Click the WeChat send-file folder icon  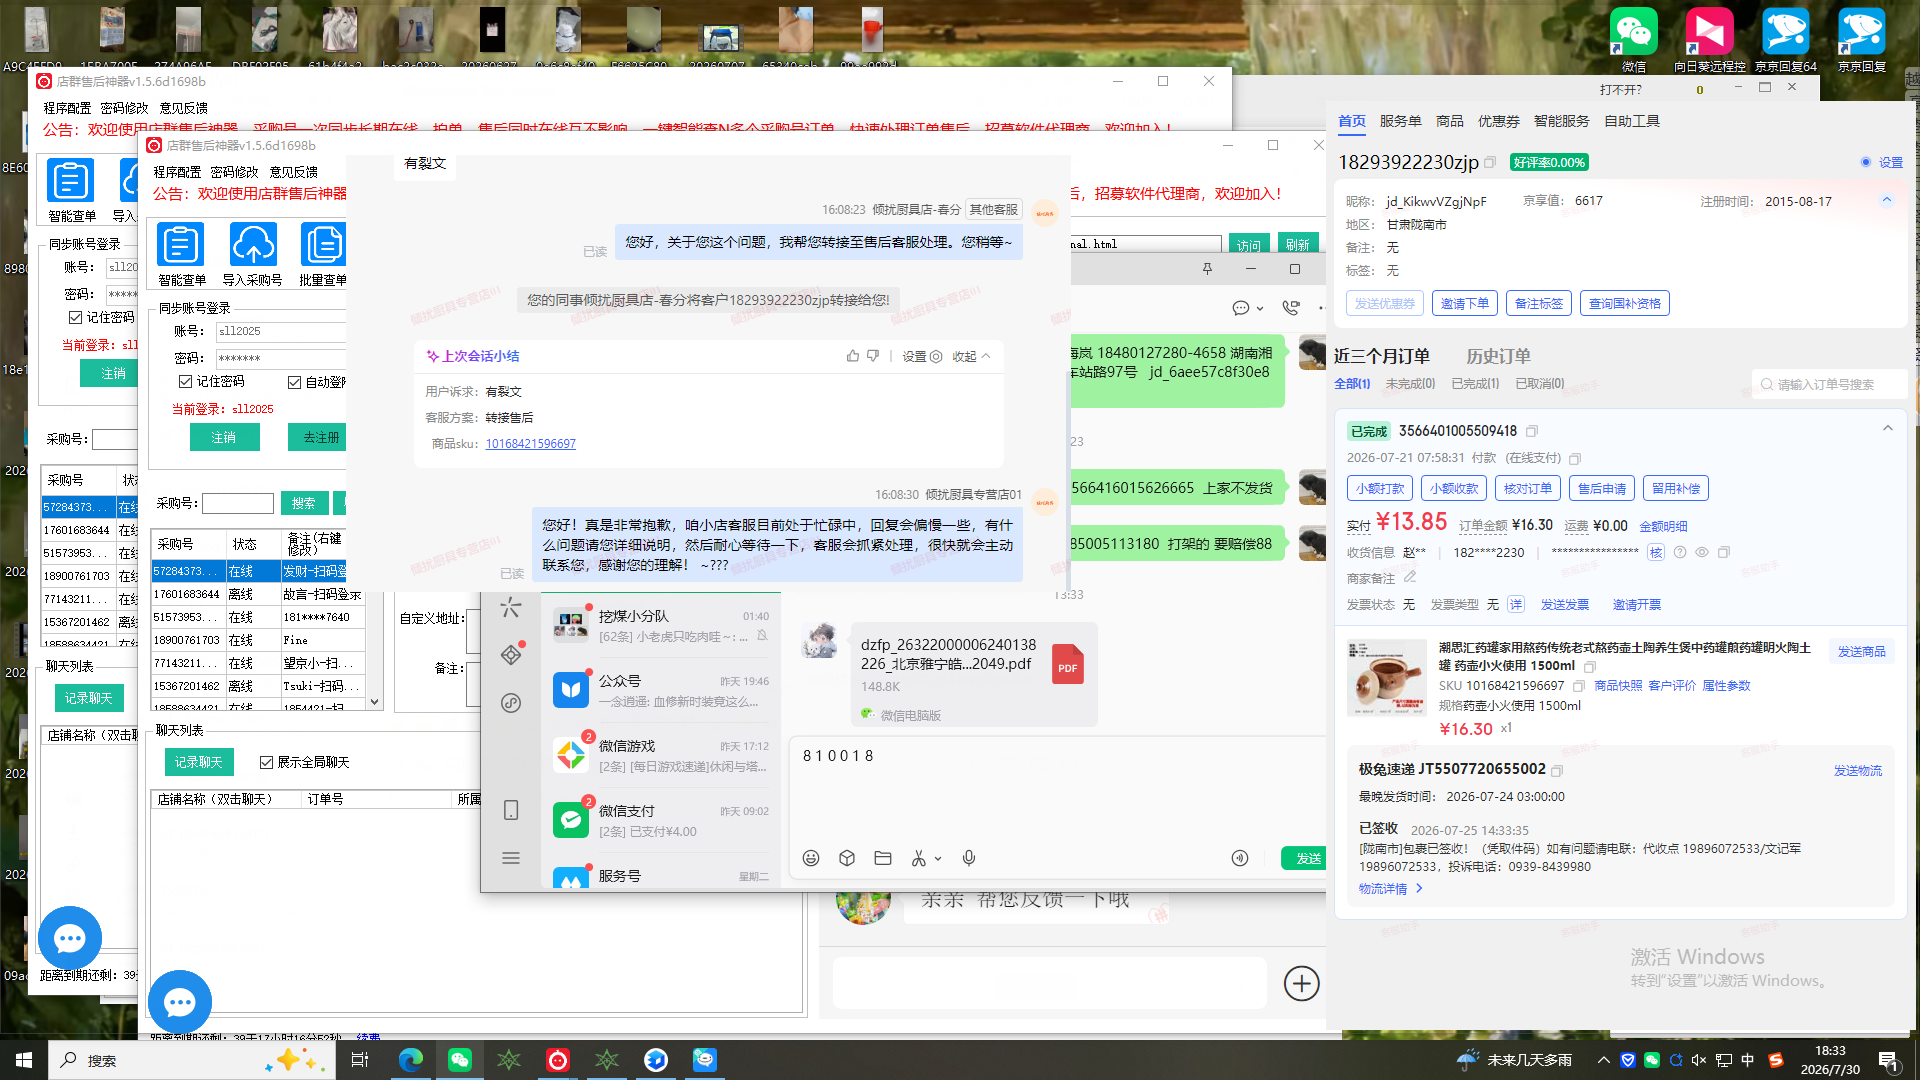pos(883,858)
